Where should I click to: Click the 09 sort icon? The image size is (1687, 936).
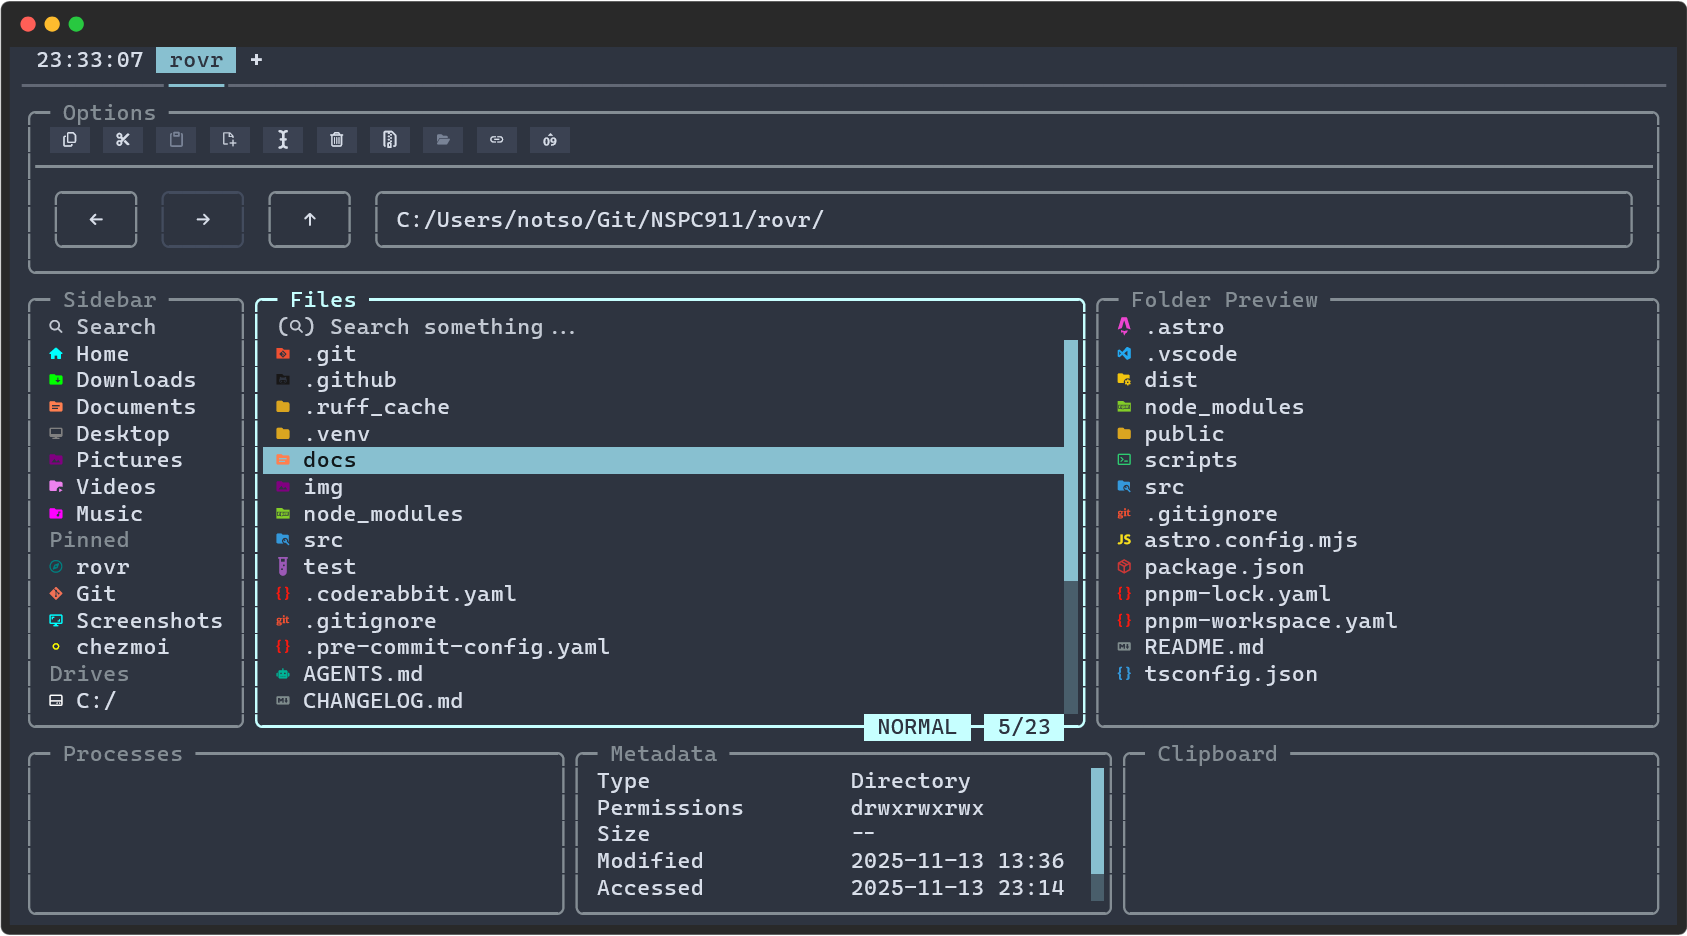pos(549,140)
